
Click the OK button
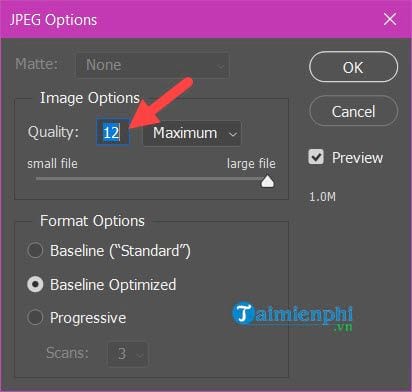tap(353, 67)
